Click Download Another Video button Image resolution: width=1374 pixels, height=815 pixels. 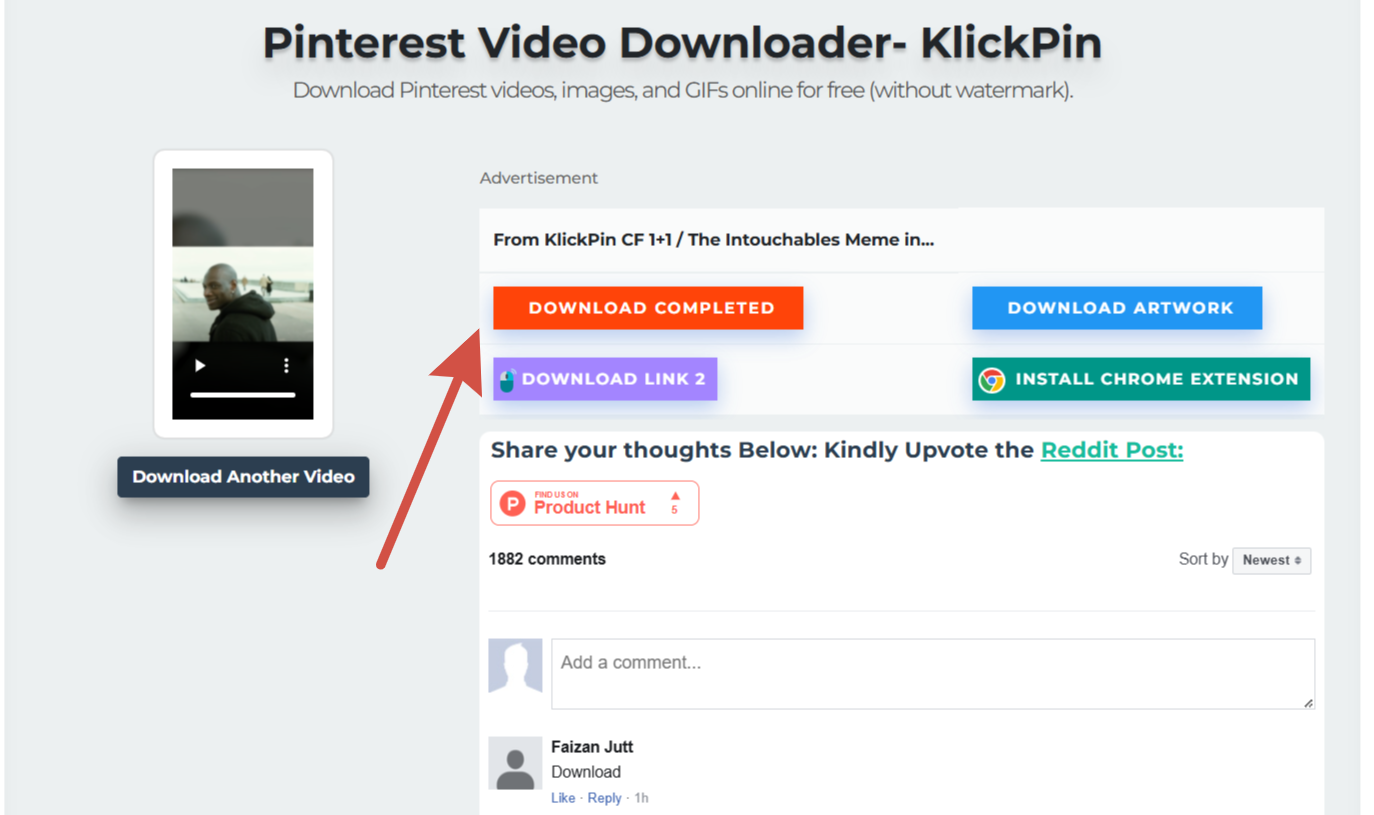[x=243, y=477]
